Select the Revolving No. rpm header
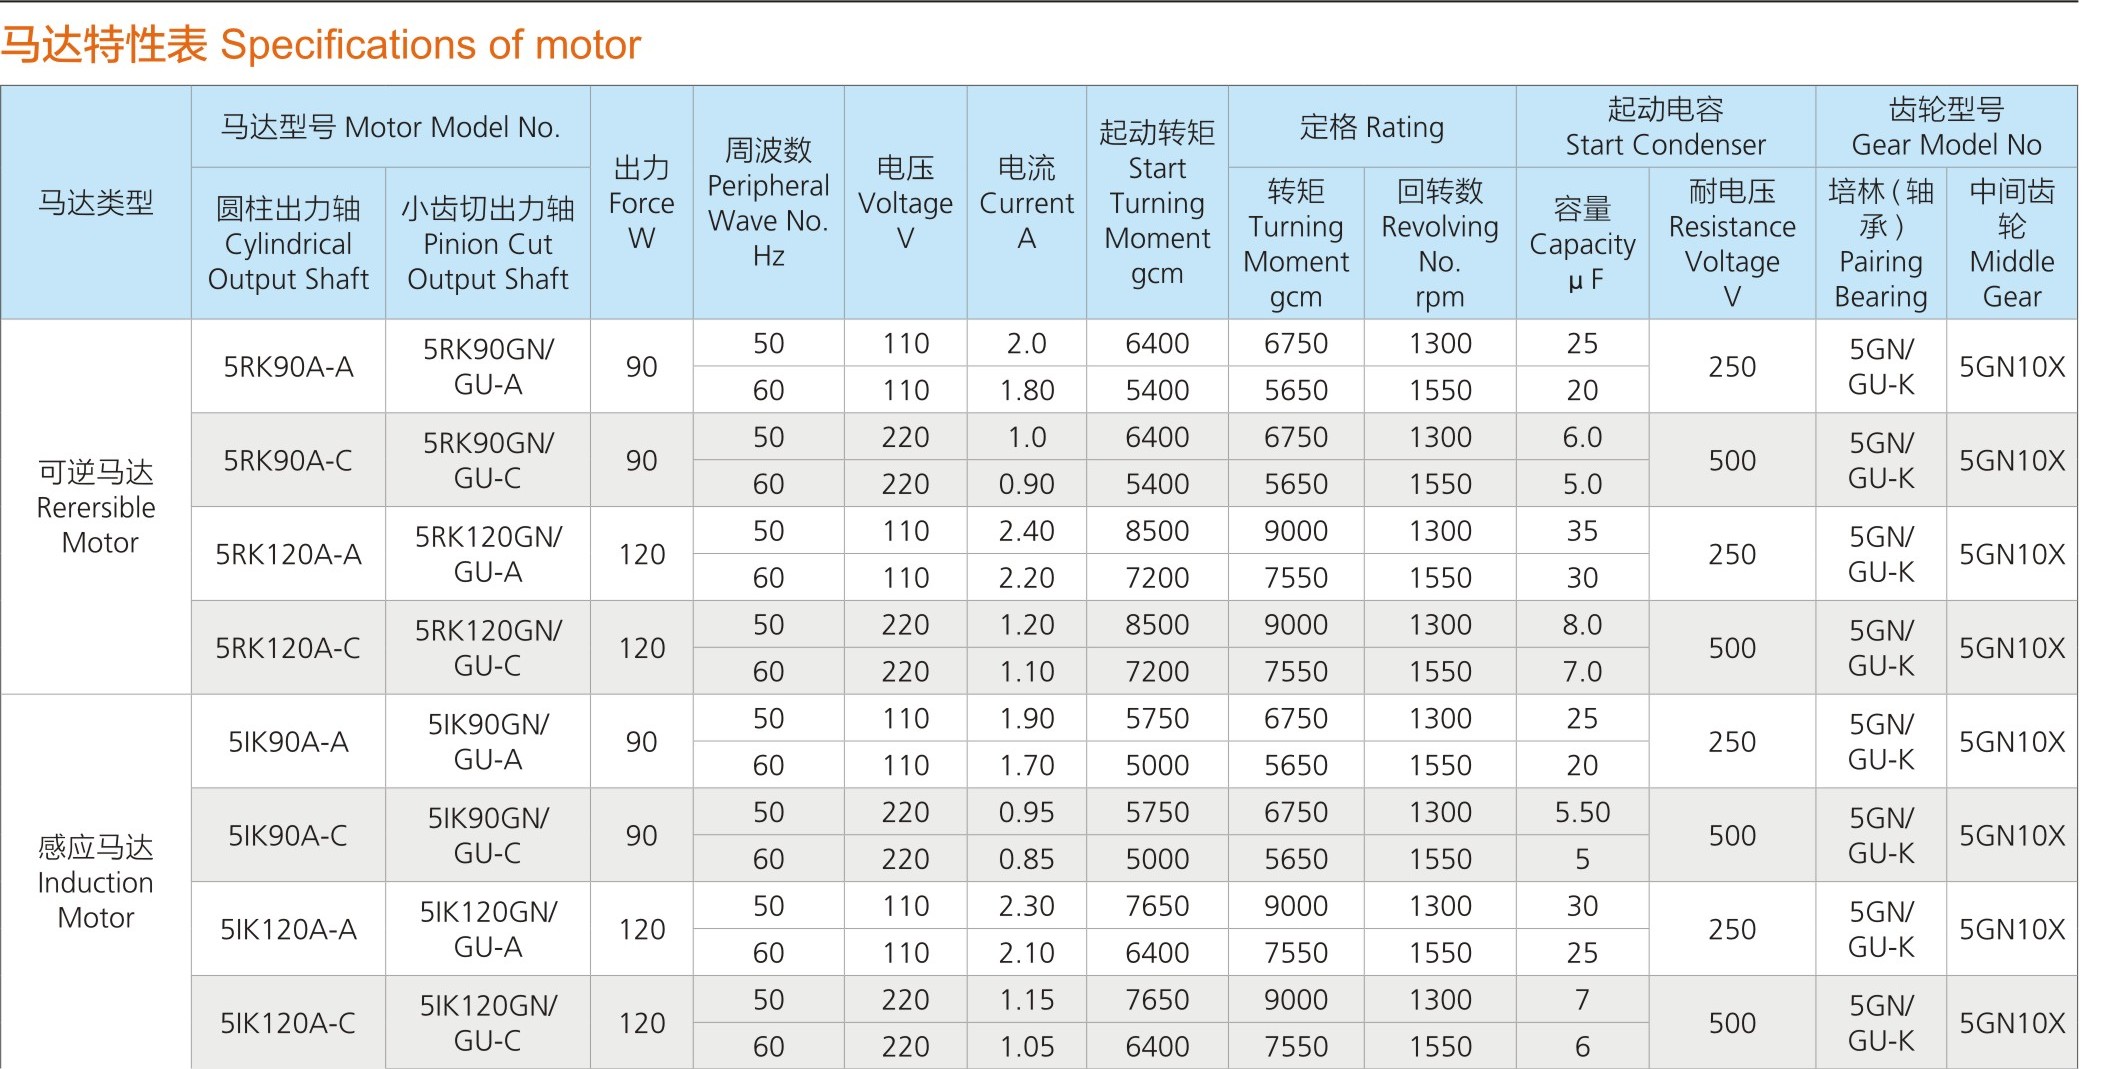Image resolution: width=2110 pixels, height=1069 pixels. pyautogui.click(x=1439, y=244)
